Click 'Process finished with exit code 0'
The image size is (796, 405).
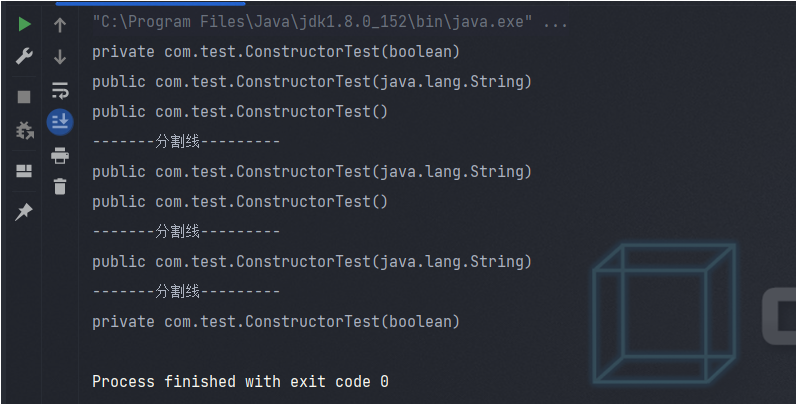point(240,381)
